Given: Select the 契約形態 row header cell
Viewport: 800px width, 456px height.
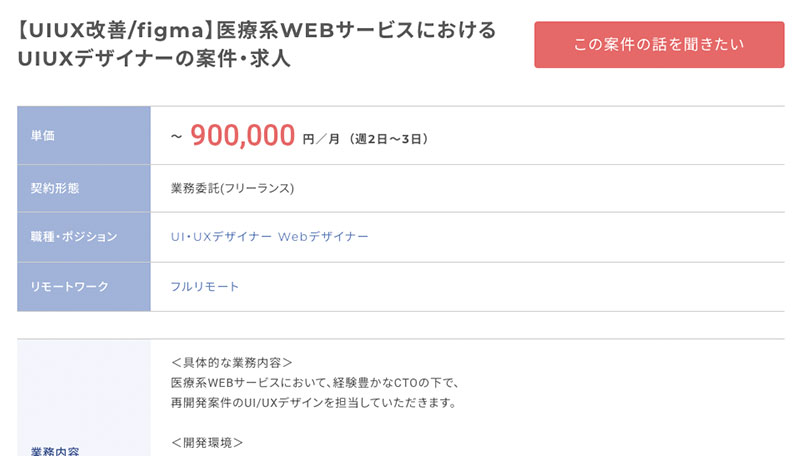Looking at the screenshot, I should pos(84,188).
